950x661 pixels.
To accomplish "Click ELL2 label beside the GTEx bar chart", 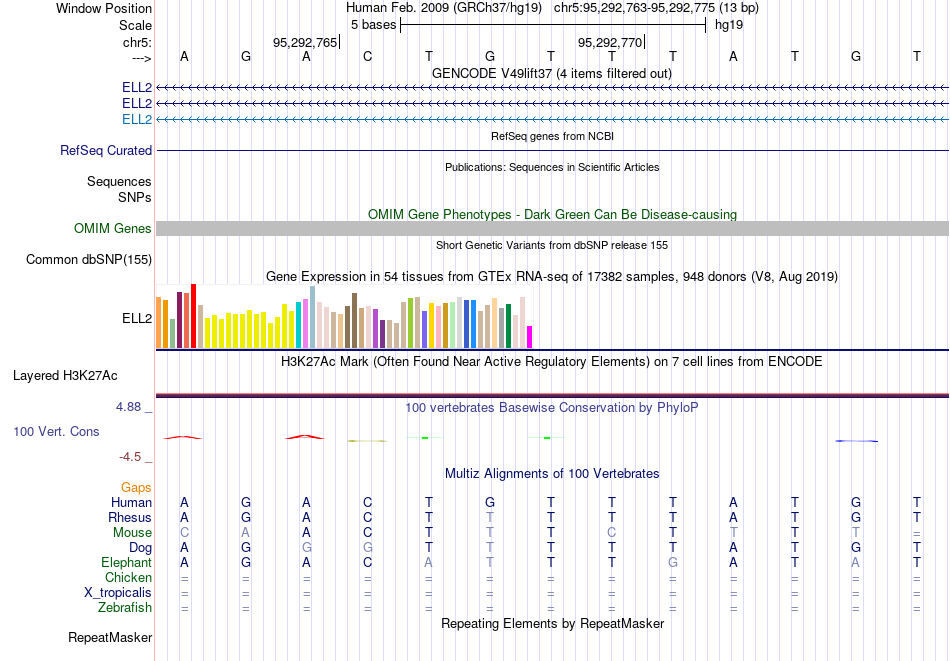I will [x=137, y=318].
